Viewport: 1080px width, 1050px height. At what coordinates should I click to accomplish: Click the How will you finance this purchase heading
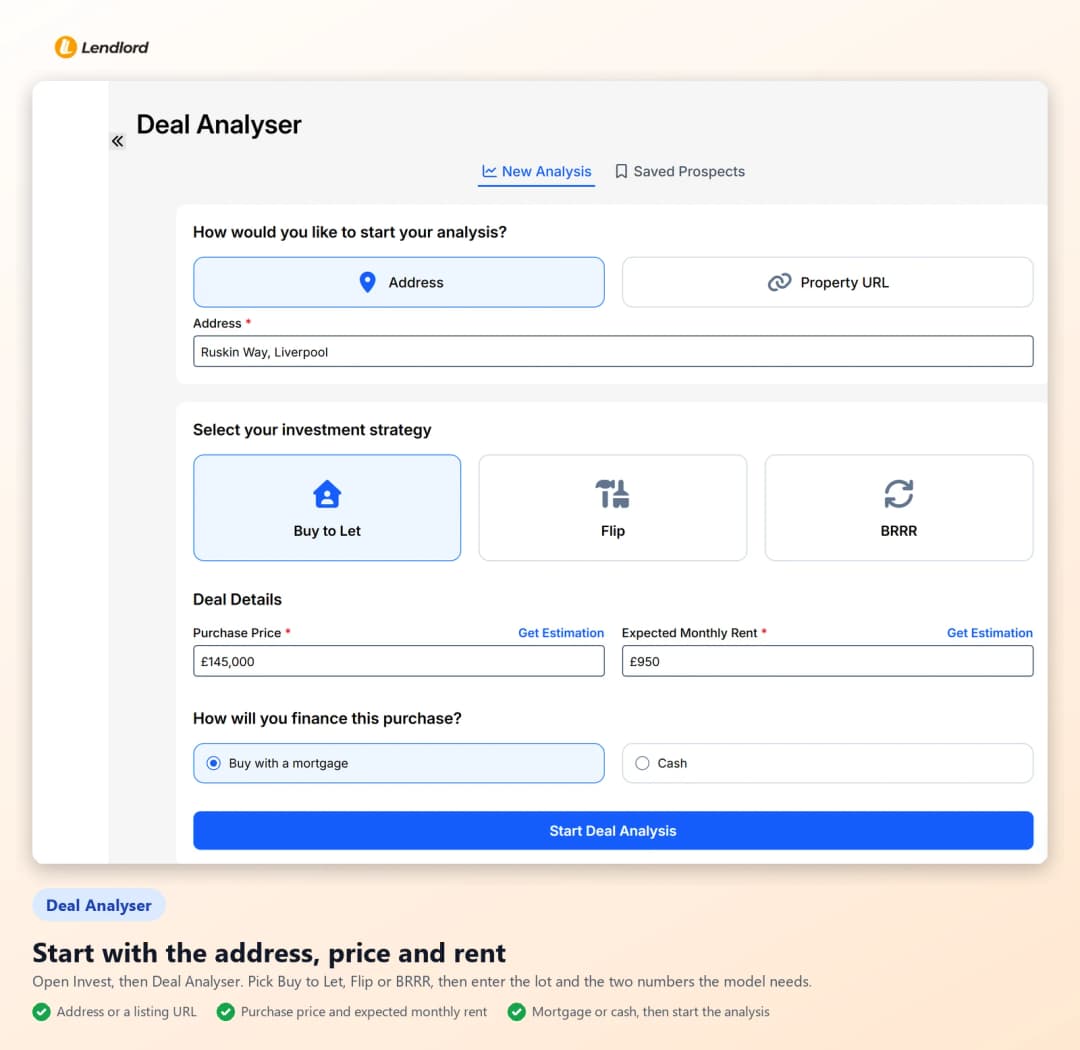point(327,718)
